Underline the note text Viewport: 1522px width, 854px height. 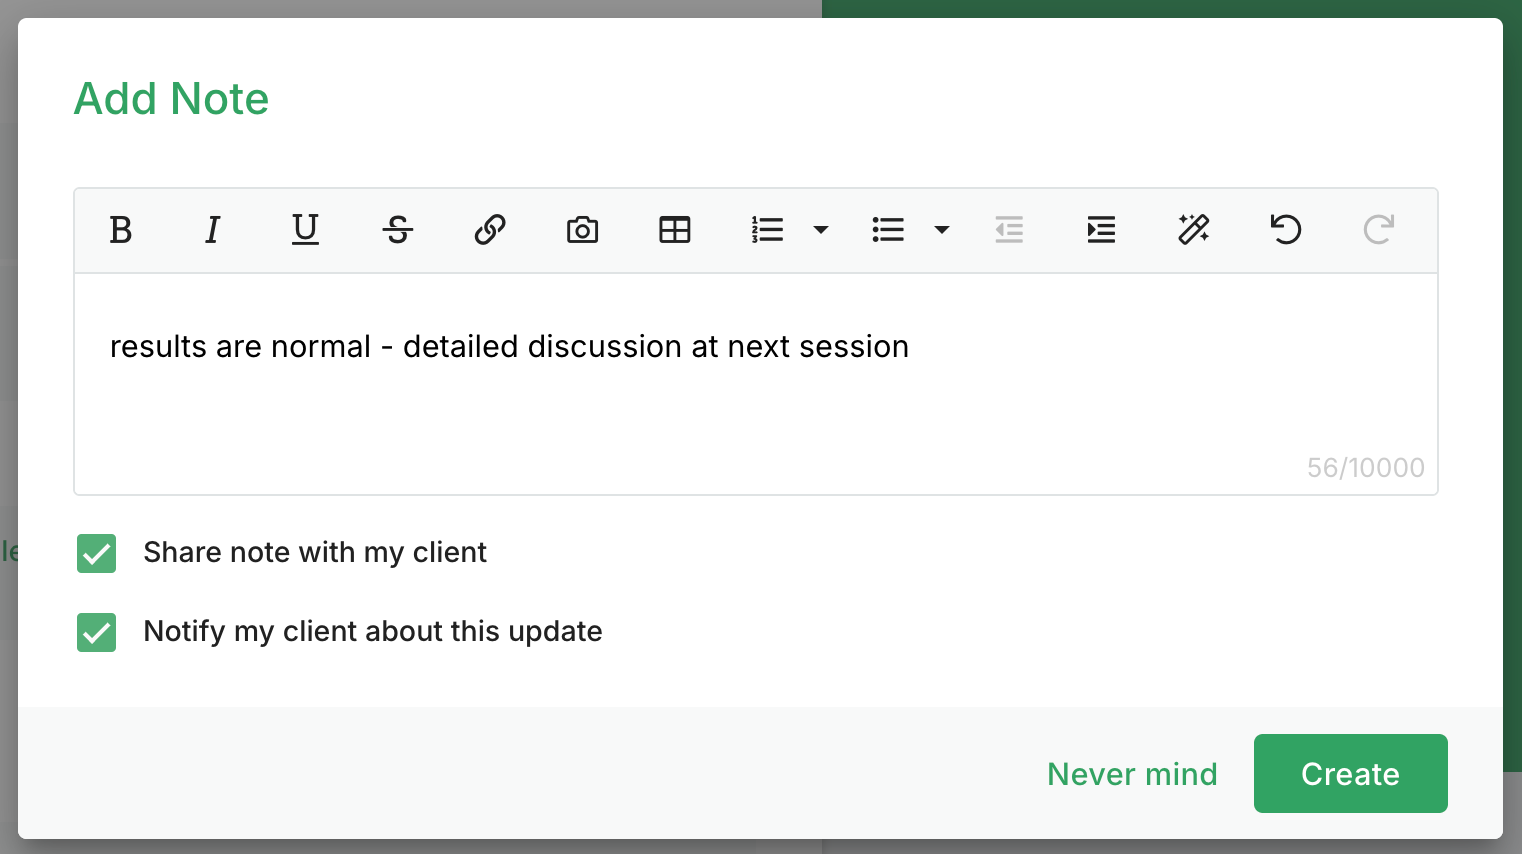click(x=305, y=230)
